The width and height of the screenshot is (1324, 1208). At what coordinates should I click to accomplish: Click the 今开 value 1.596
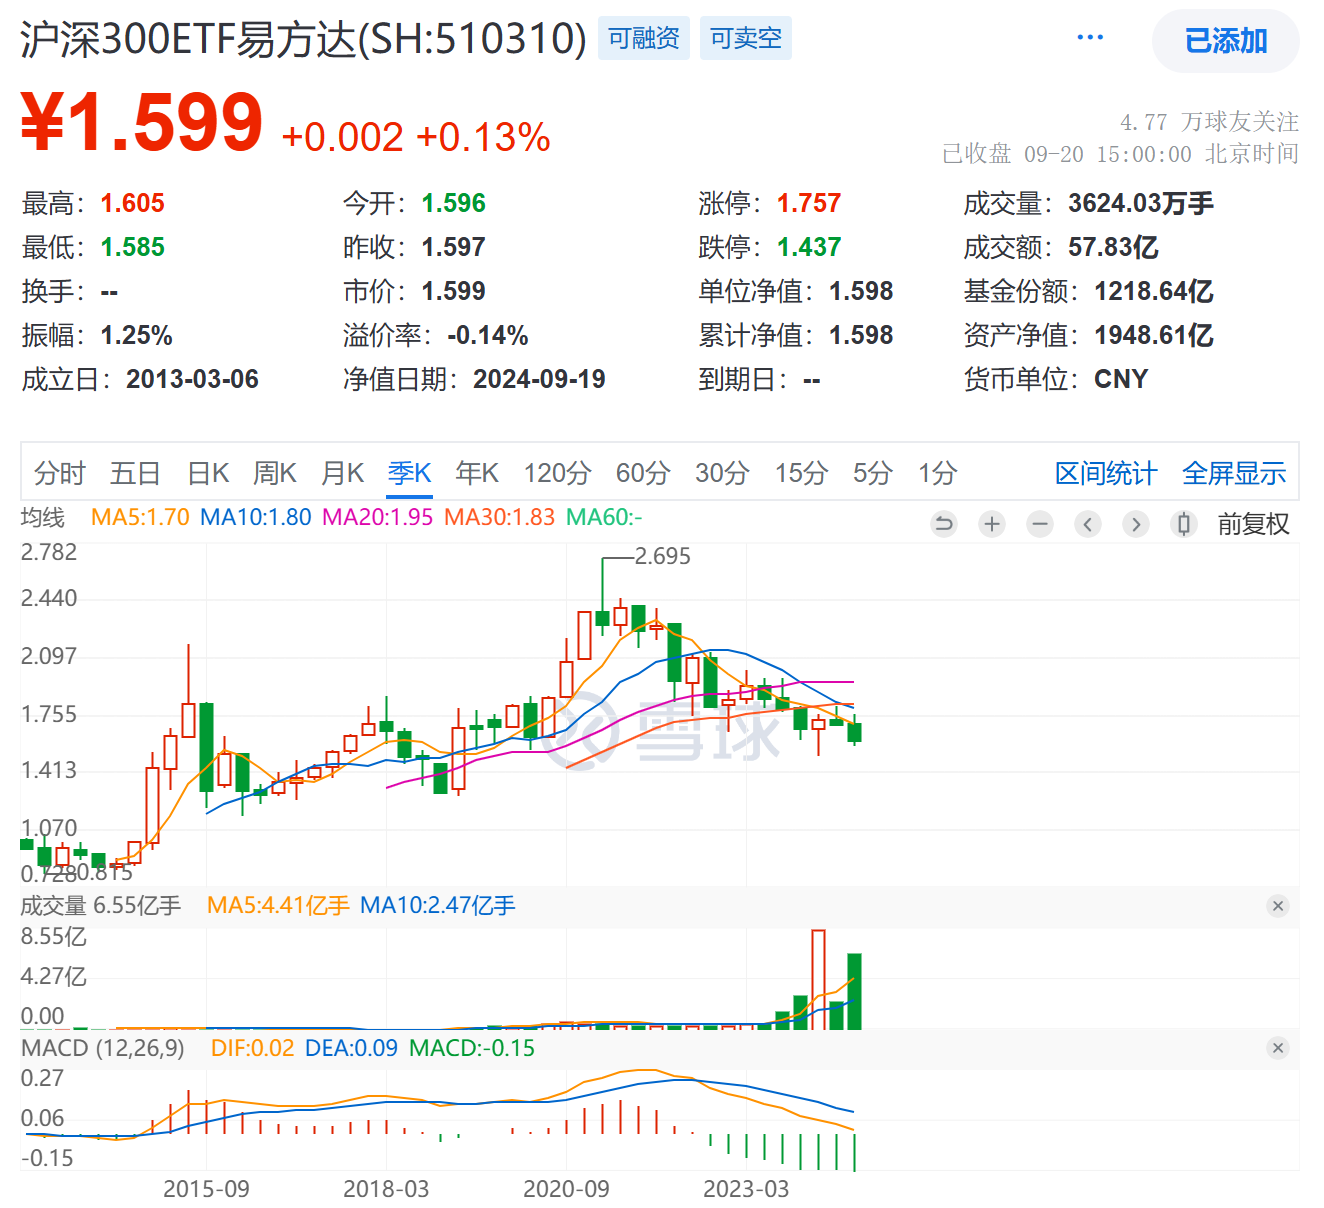tap(454, 203)
